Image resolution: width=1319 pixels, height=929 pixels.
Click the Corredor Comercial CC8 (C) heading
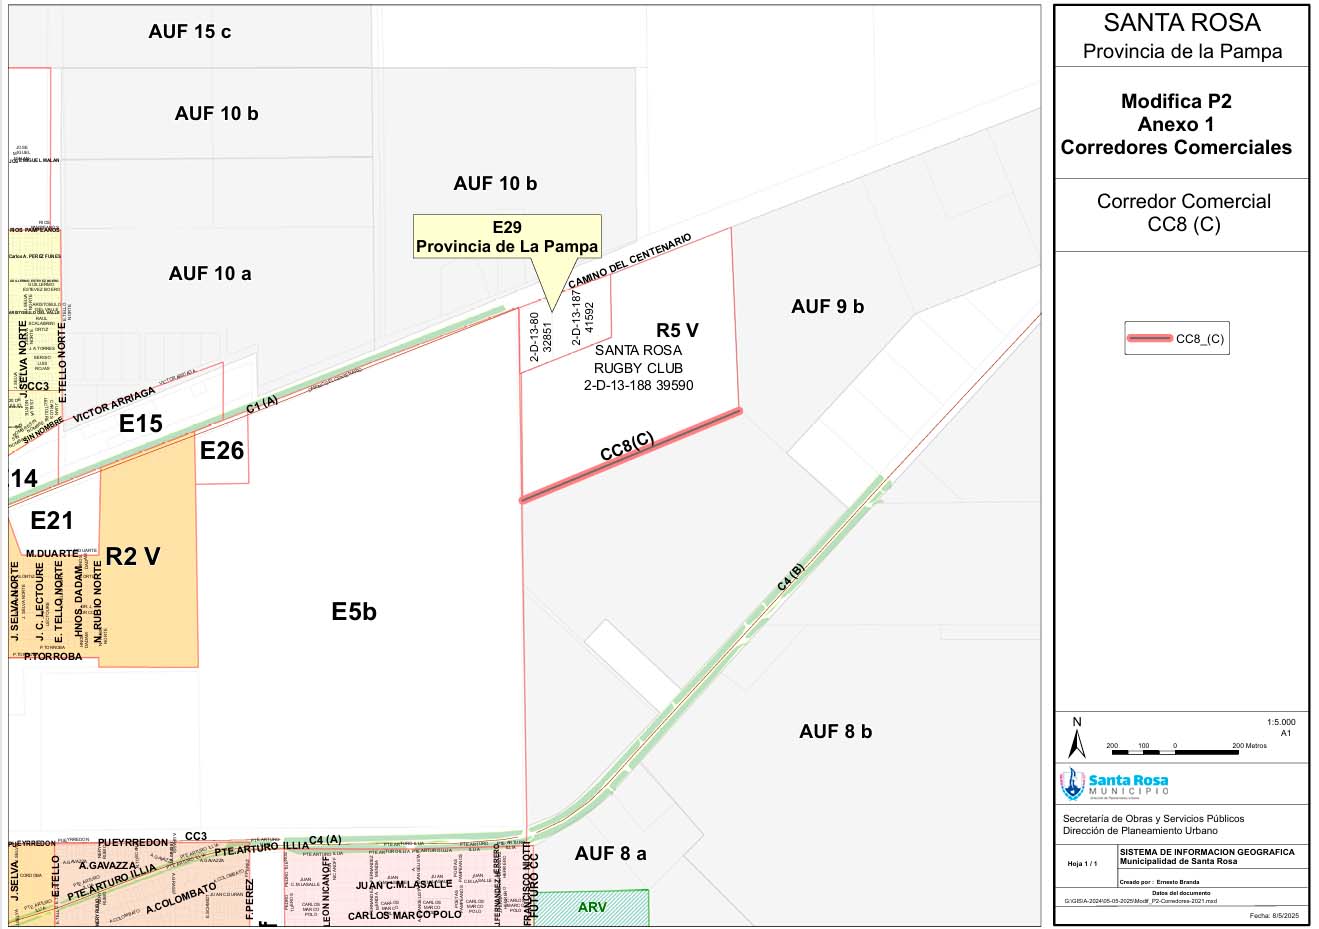[1184, 212]
